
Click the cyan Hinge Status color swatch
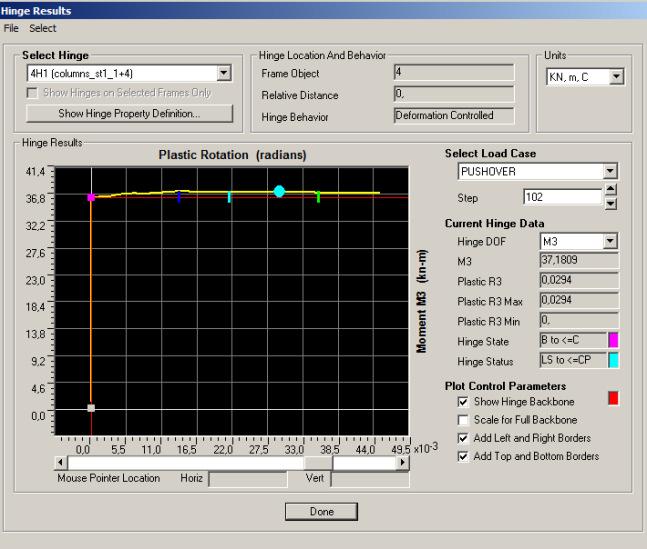click(614, 360)
